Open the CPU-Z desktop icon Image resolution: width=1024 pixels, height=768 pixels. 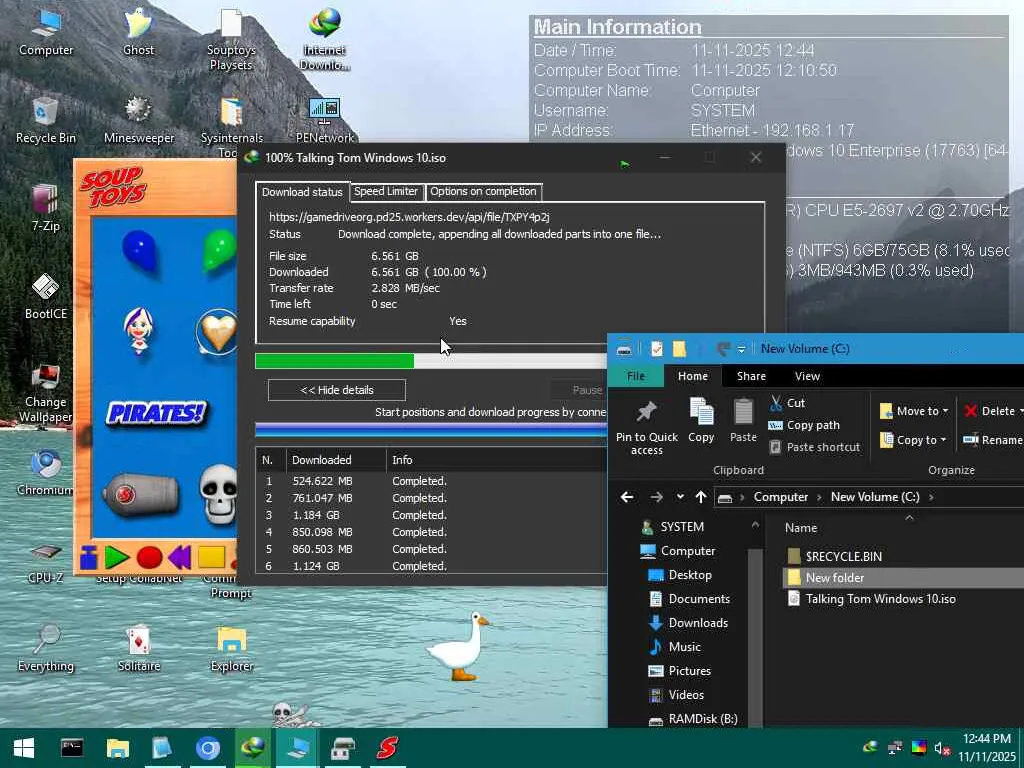46,562
